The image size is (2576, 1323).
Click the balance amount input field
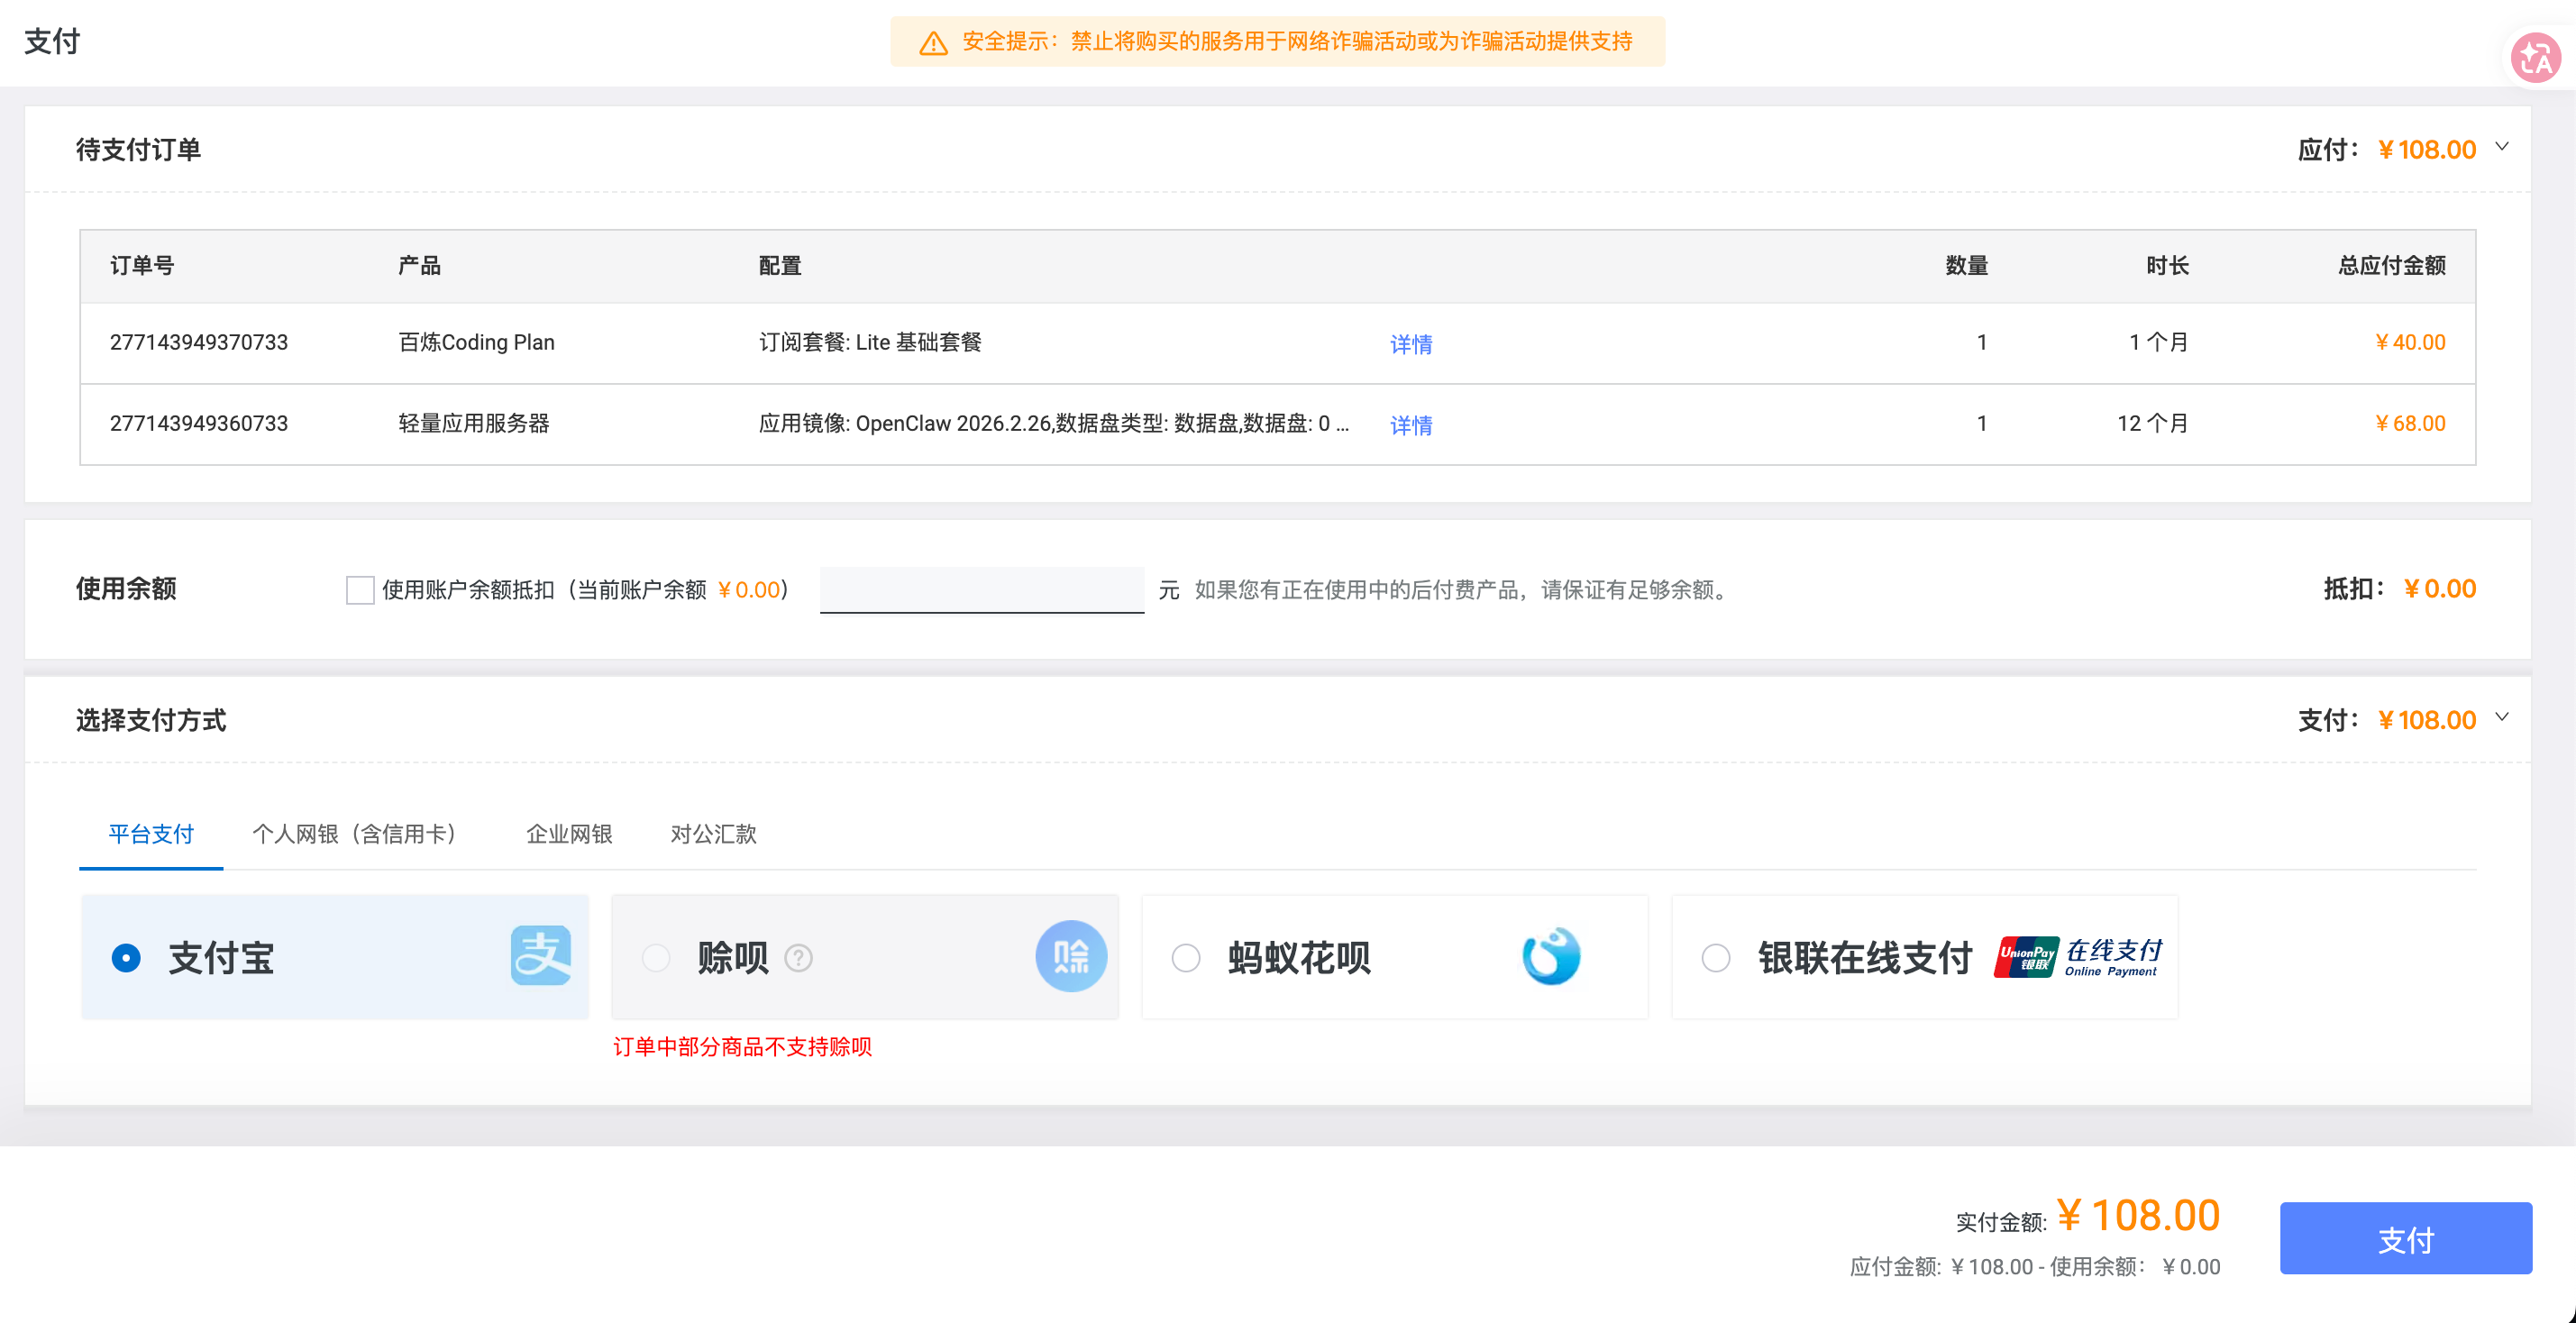coord(981,590)
